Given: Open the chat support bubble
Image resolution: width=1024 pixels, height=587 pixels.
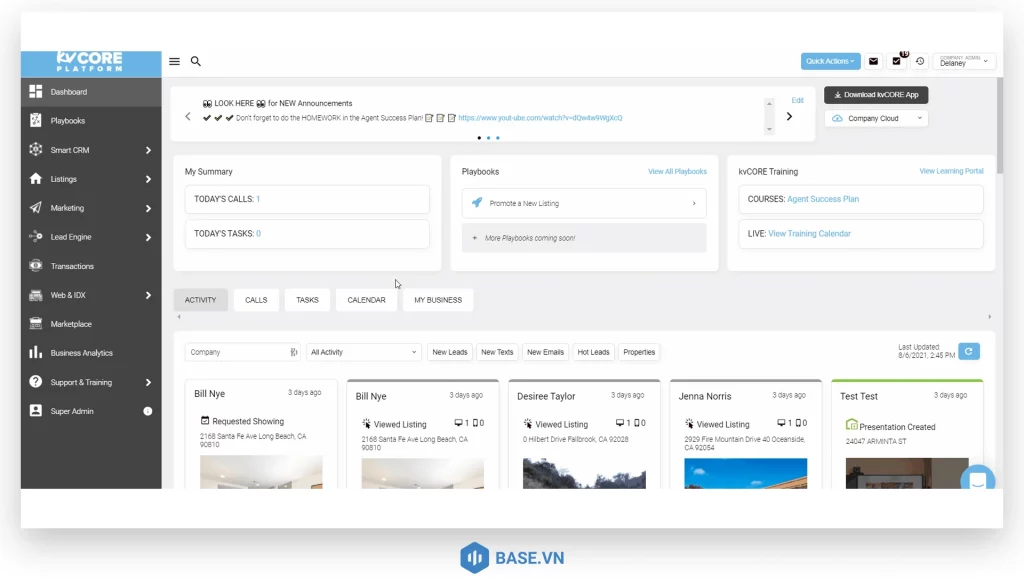Looking at the screenshot, I should tap(977, 481).
